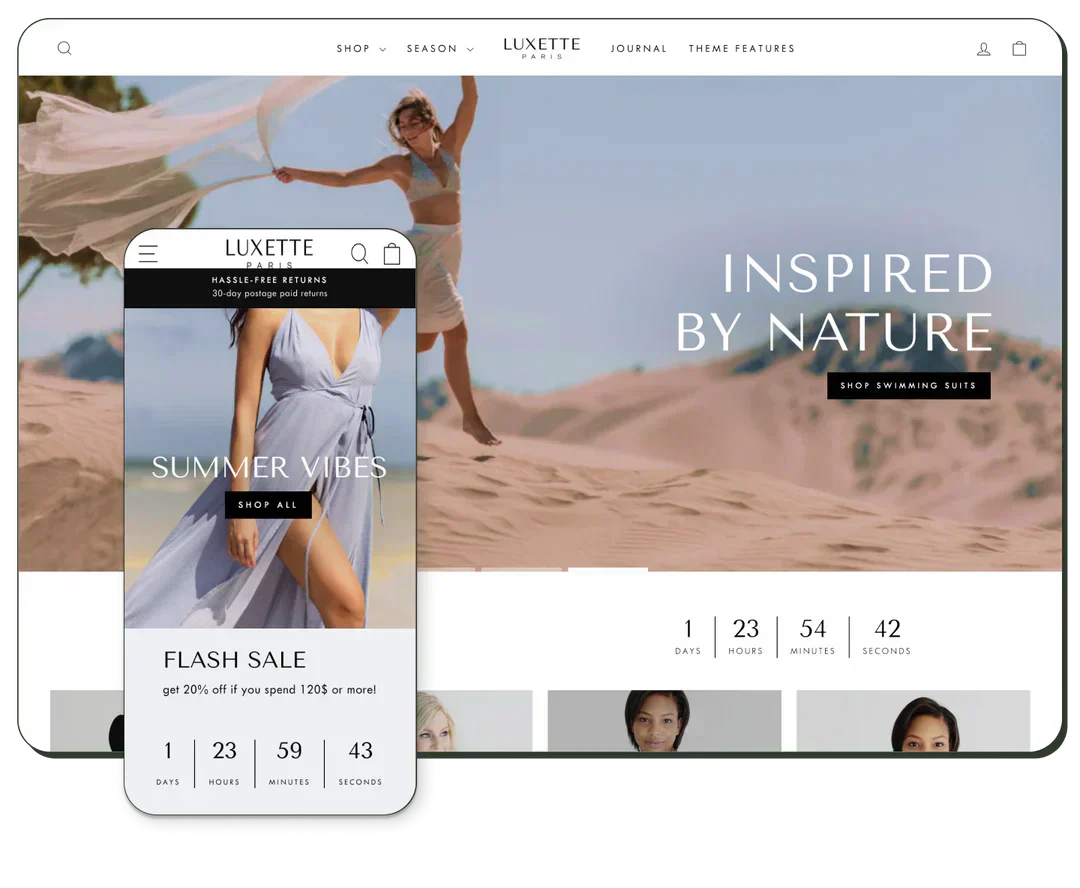The image size is (1080, 888).
Task: Open the Theme Features menu item
Action: click(x=741, y=48)
